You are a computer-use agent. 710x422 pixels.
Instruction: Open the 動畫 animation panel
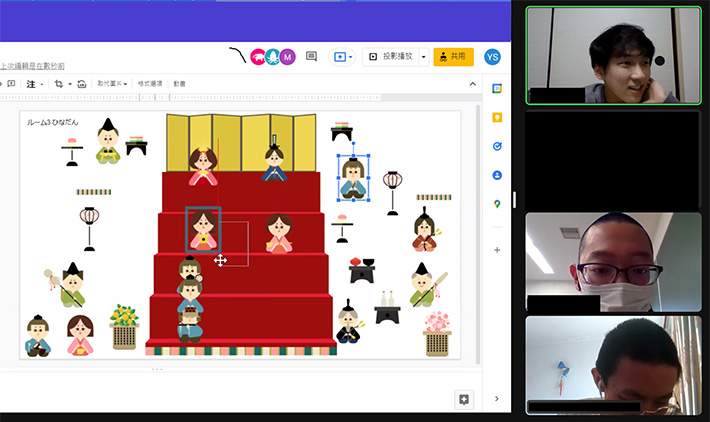[x=179, y=84]
